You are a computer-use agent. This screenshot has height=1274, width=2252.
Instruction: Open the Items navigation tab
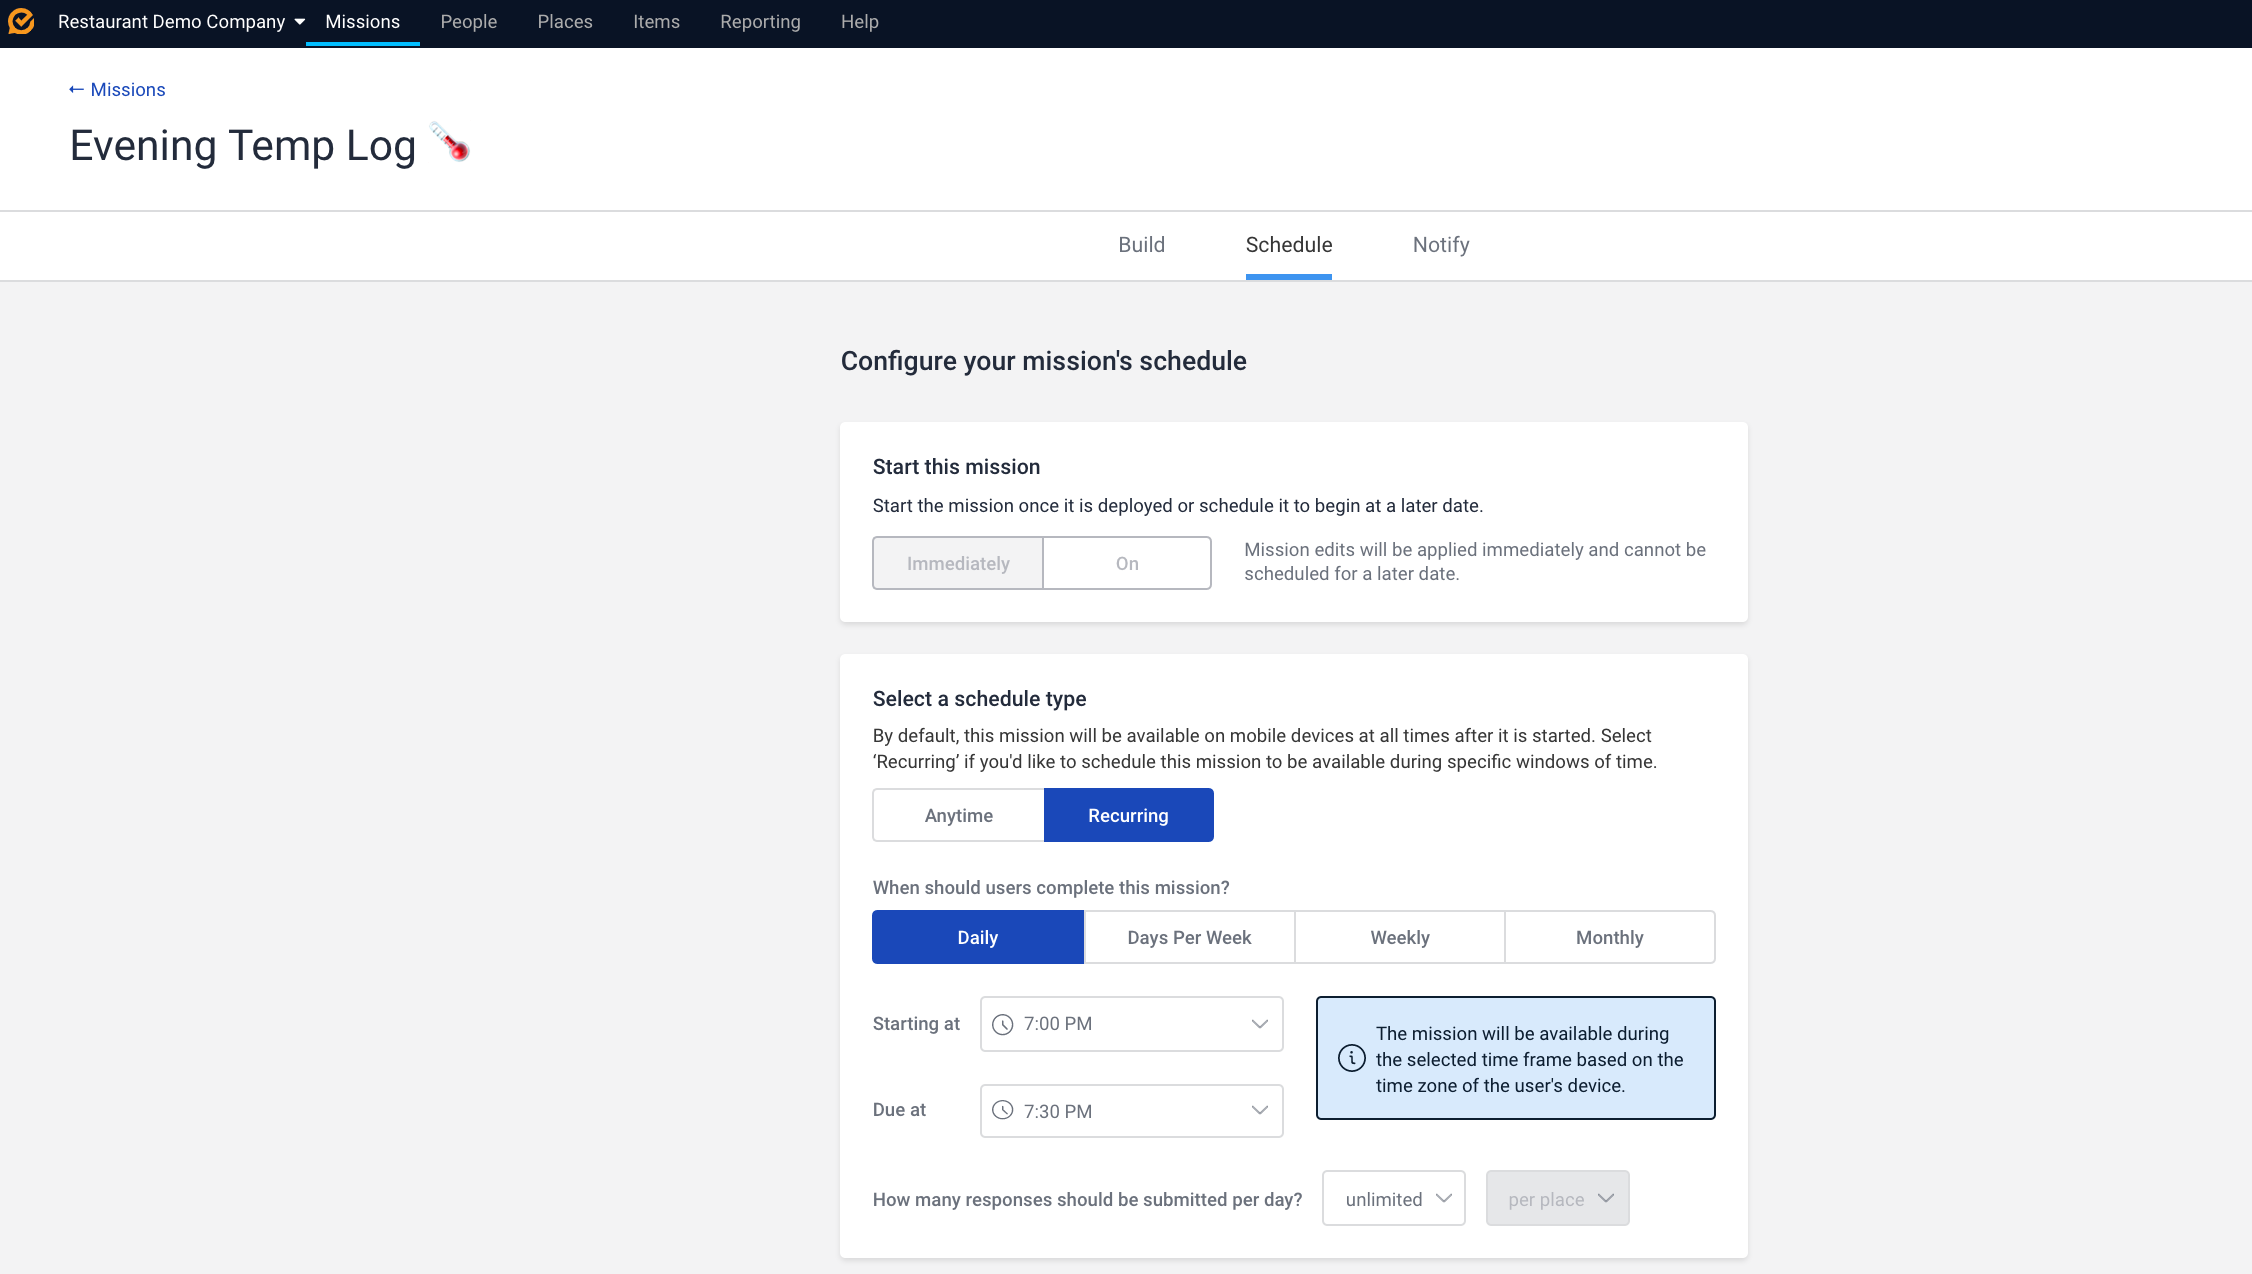[x=656, y=22]
